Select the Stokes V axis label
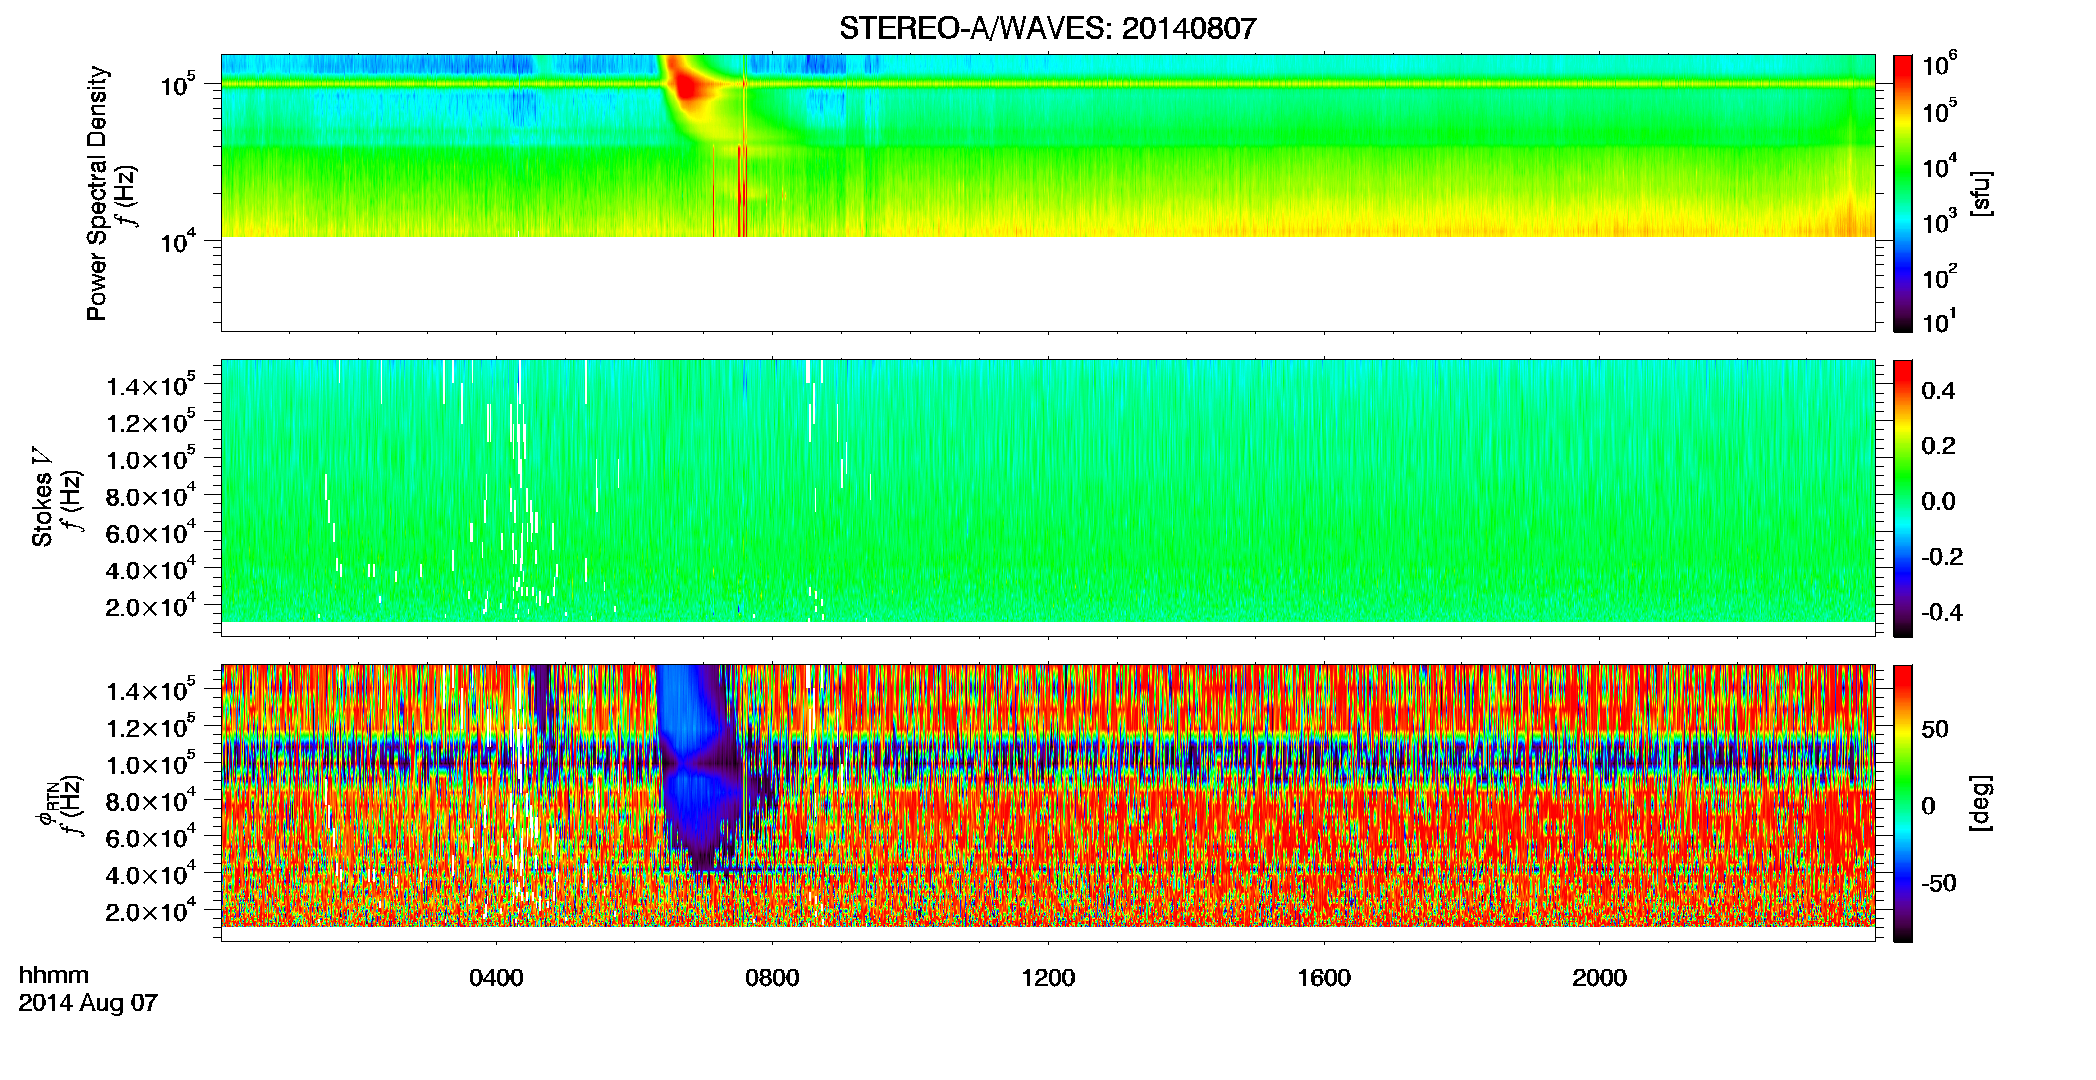Viewport: 2096px width, 1080px height. (x=42, y=497)
